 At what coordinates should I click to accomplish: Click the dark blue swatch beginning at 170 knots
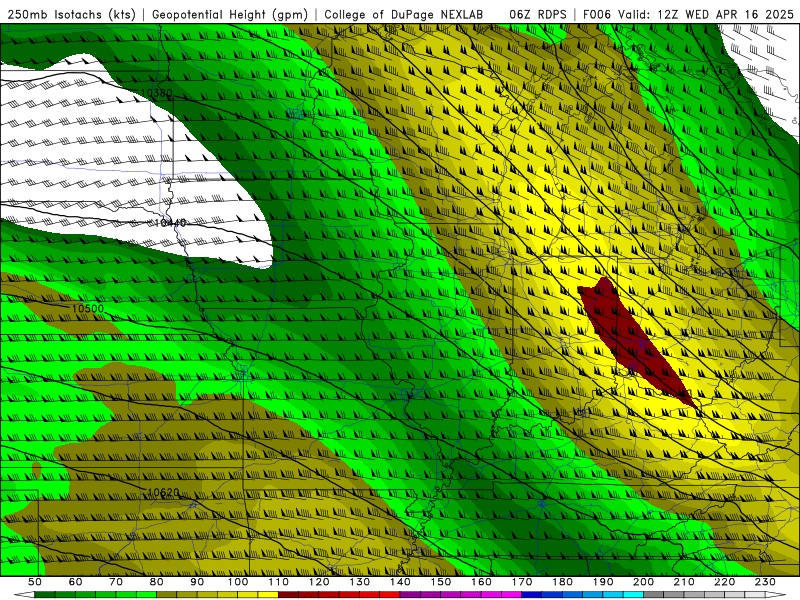[x=532, y=594]
